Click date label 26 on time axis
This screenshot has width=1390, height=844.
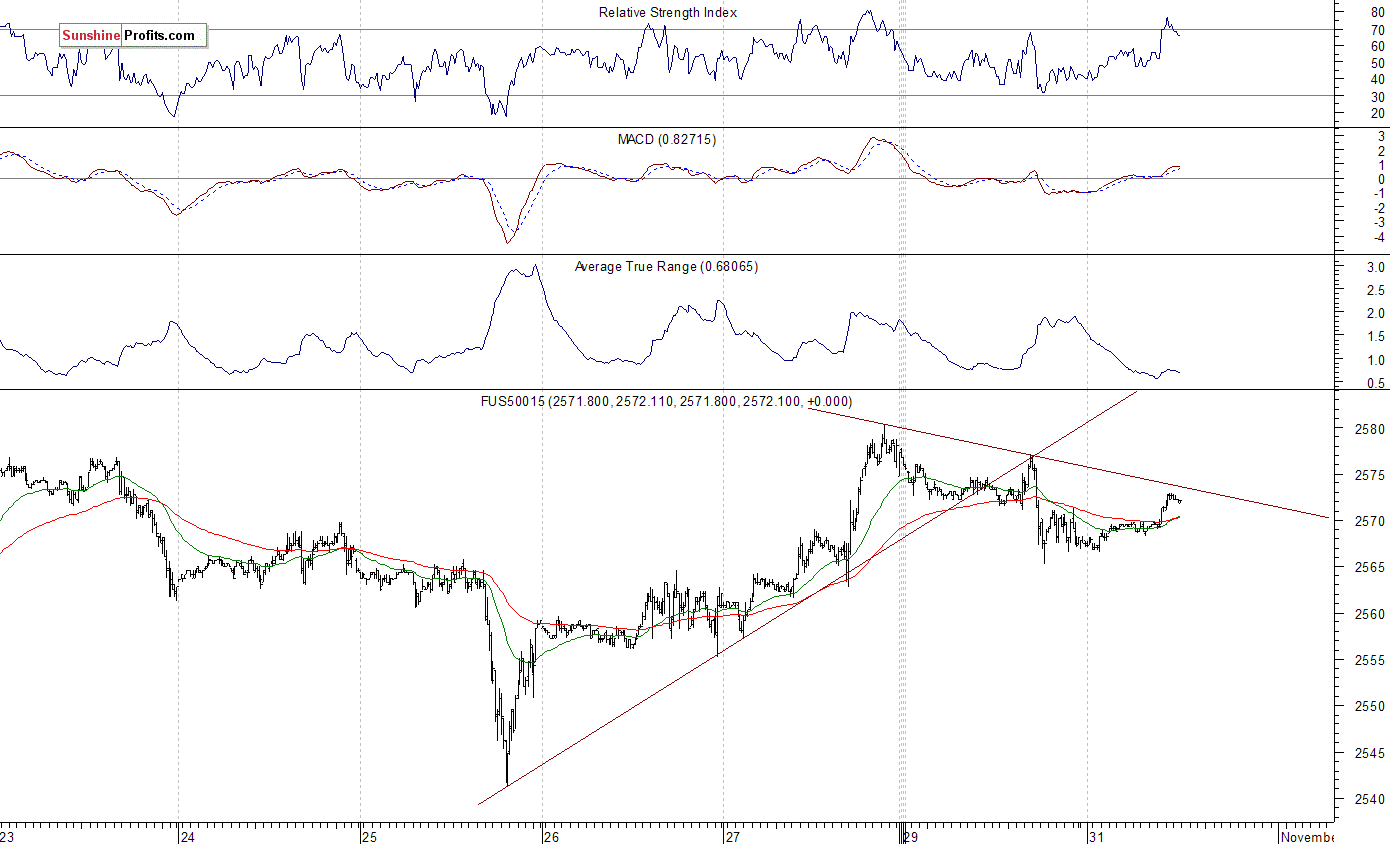click(x=551, y=836)
